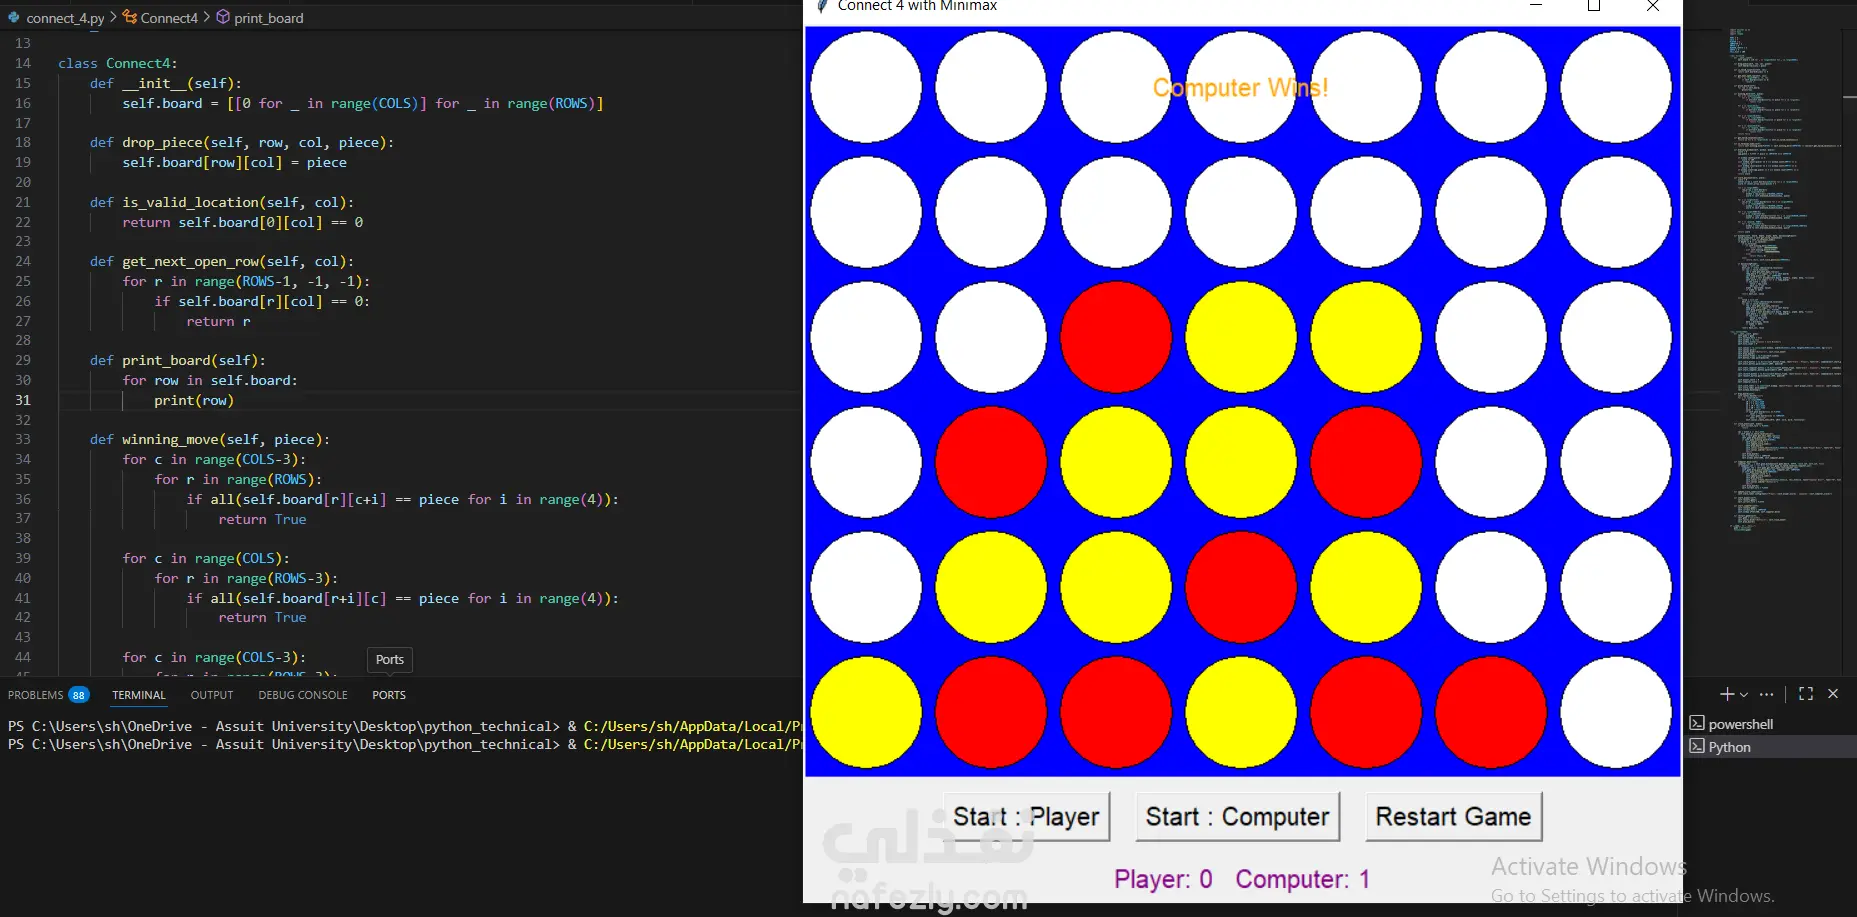Click the Restart Game button
The image size is (1857, 917).
pos(1453,817)
